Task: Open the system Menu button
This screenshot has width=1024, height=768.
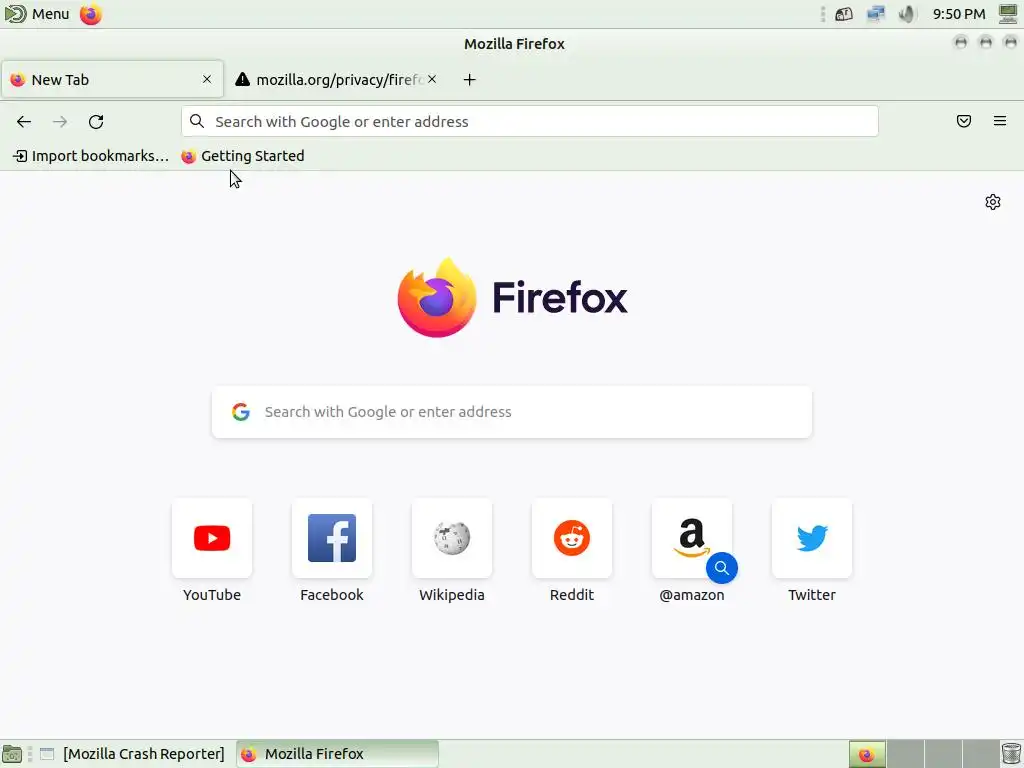Action: tap(37, 14)
